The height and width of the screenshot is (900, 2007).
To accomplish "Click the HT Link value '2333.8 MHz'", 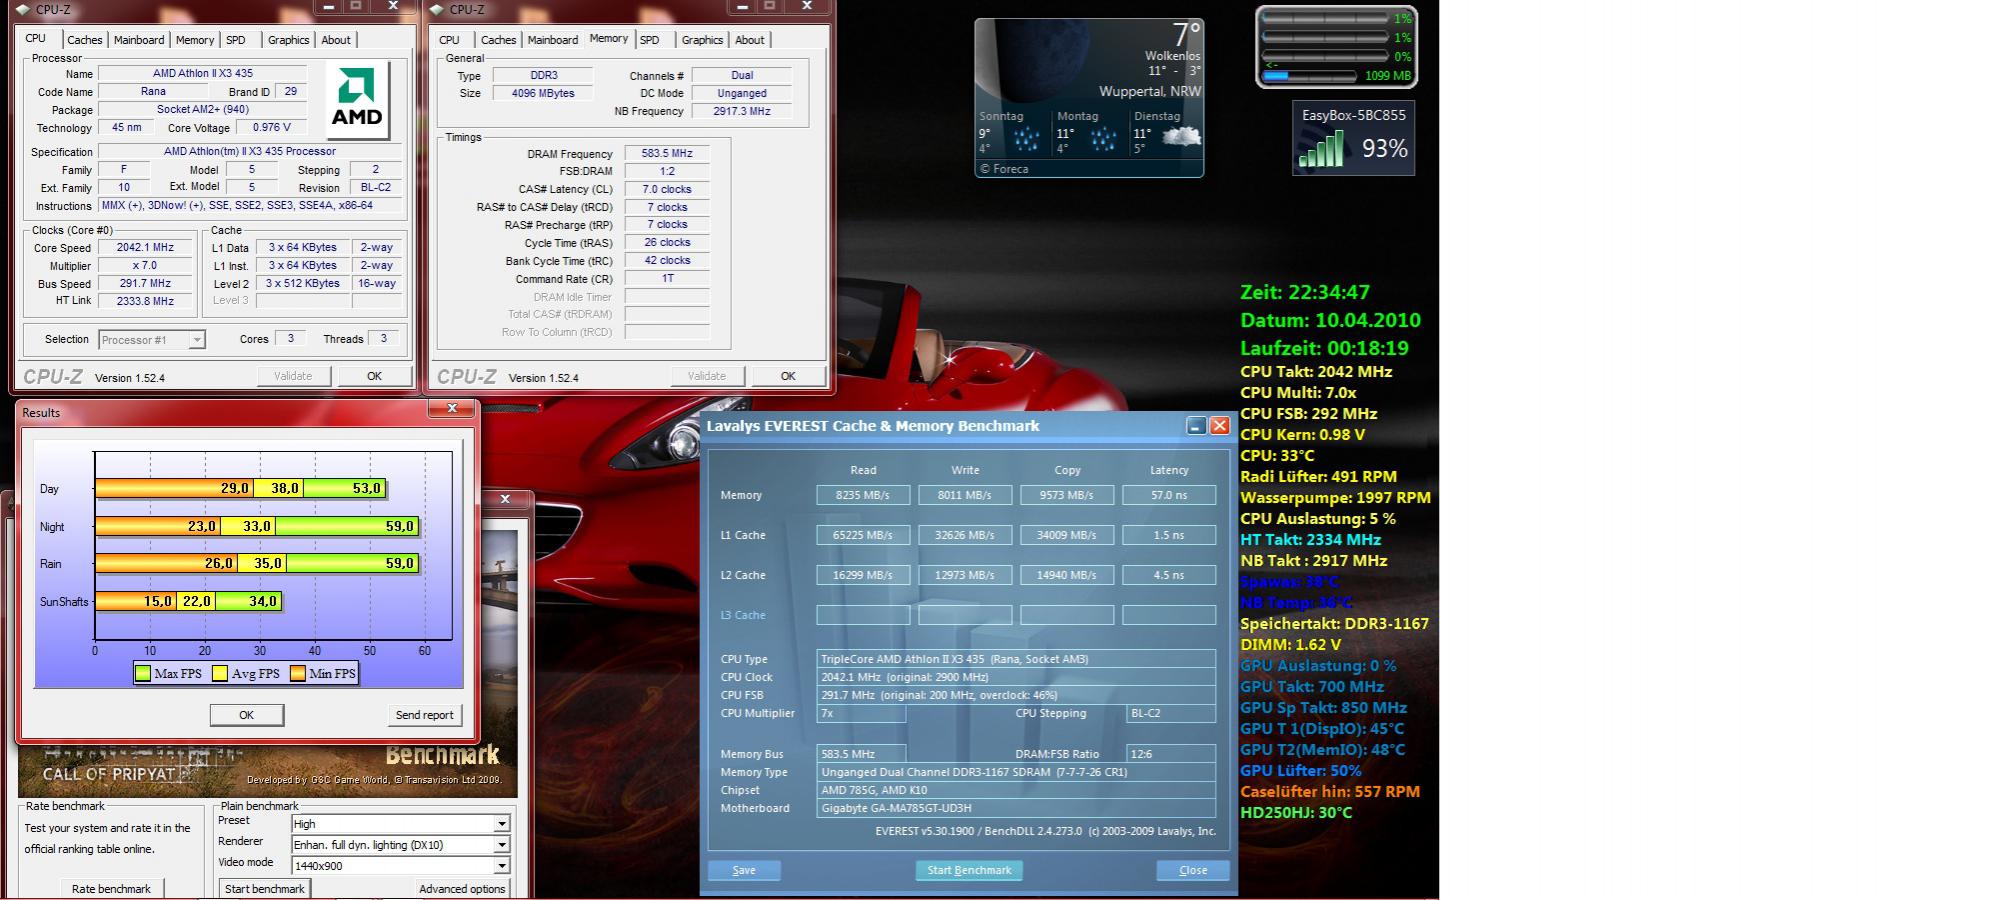I will (x=145, y=301).
